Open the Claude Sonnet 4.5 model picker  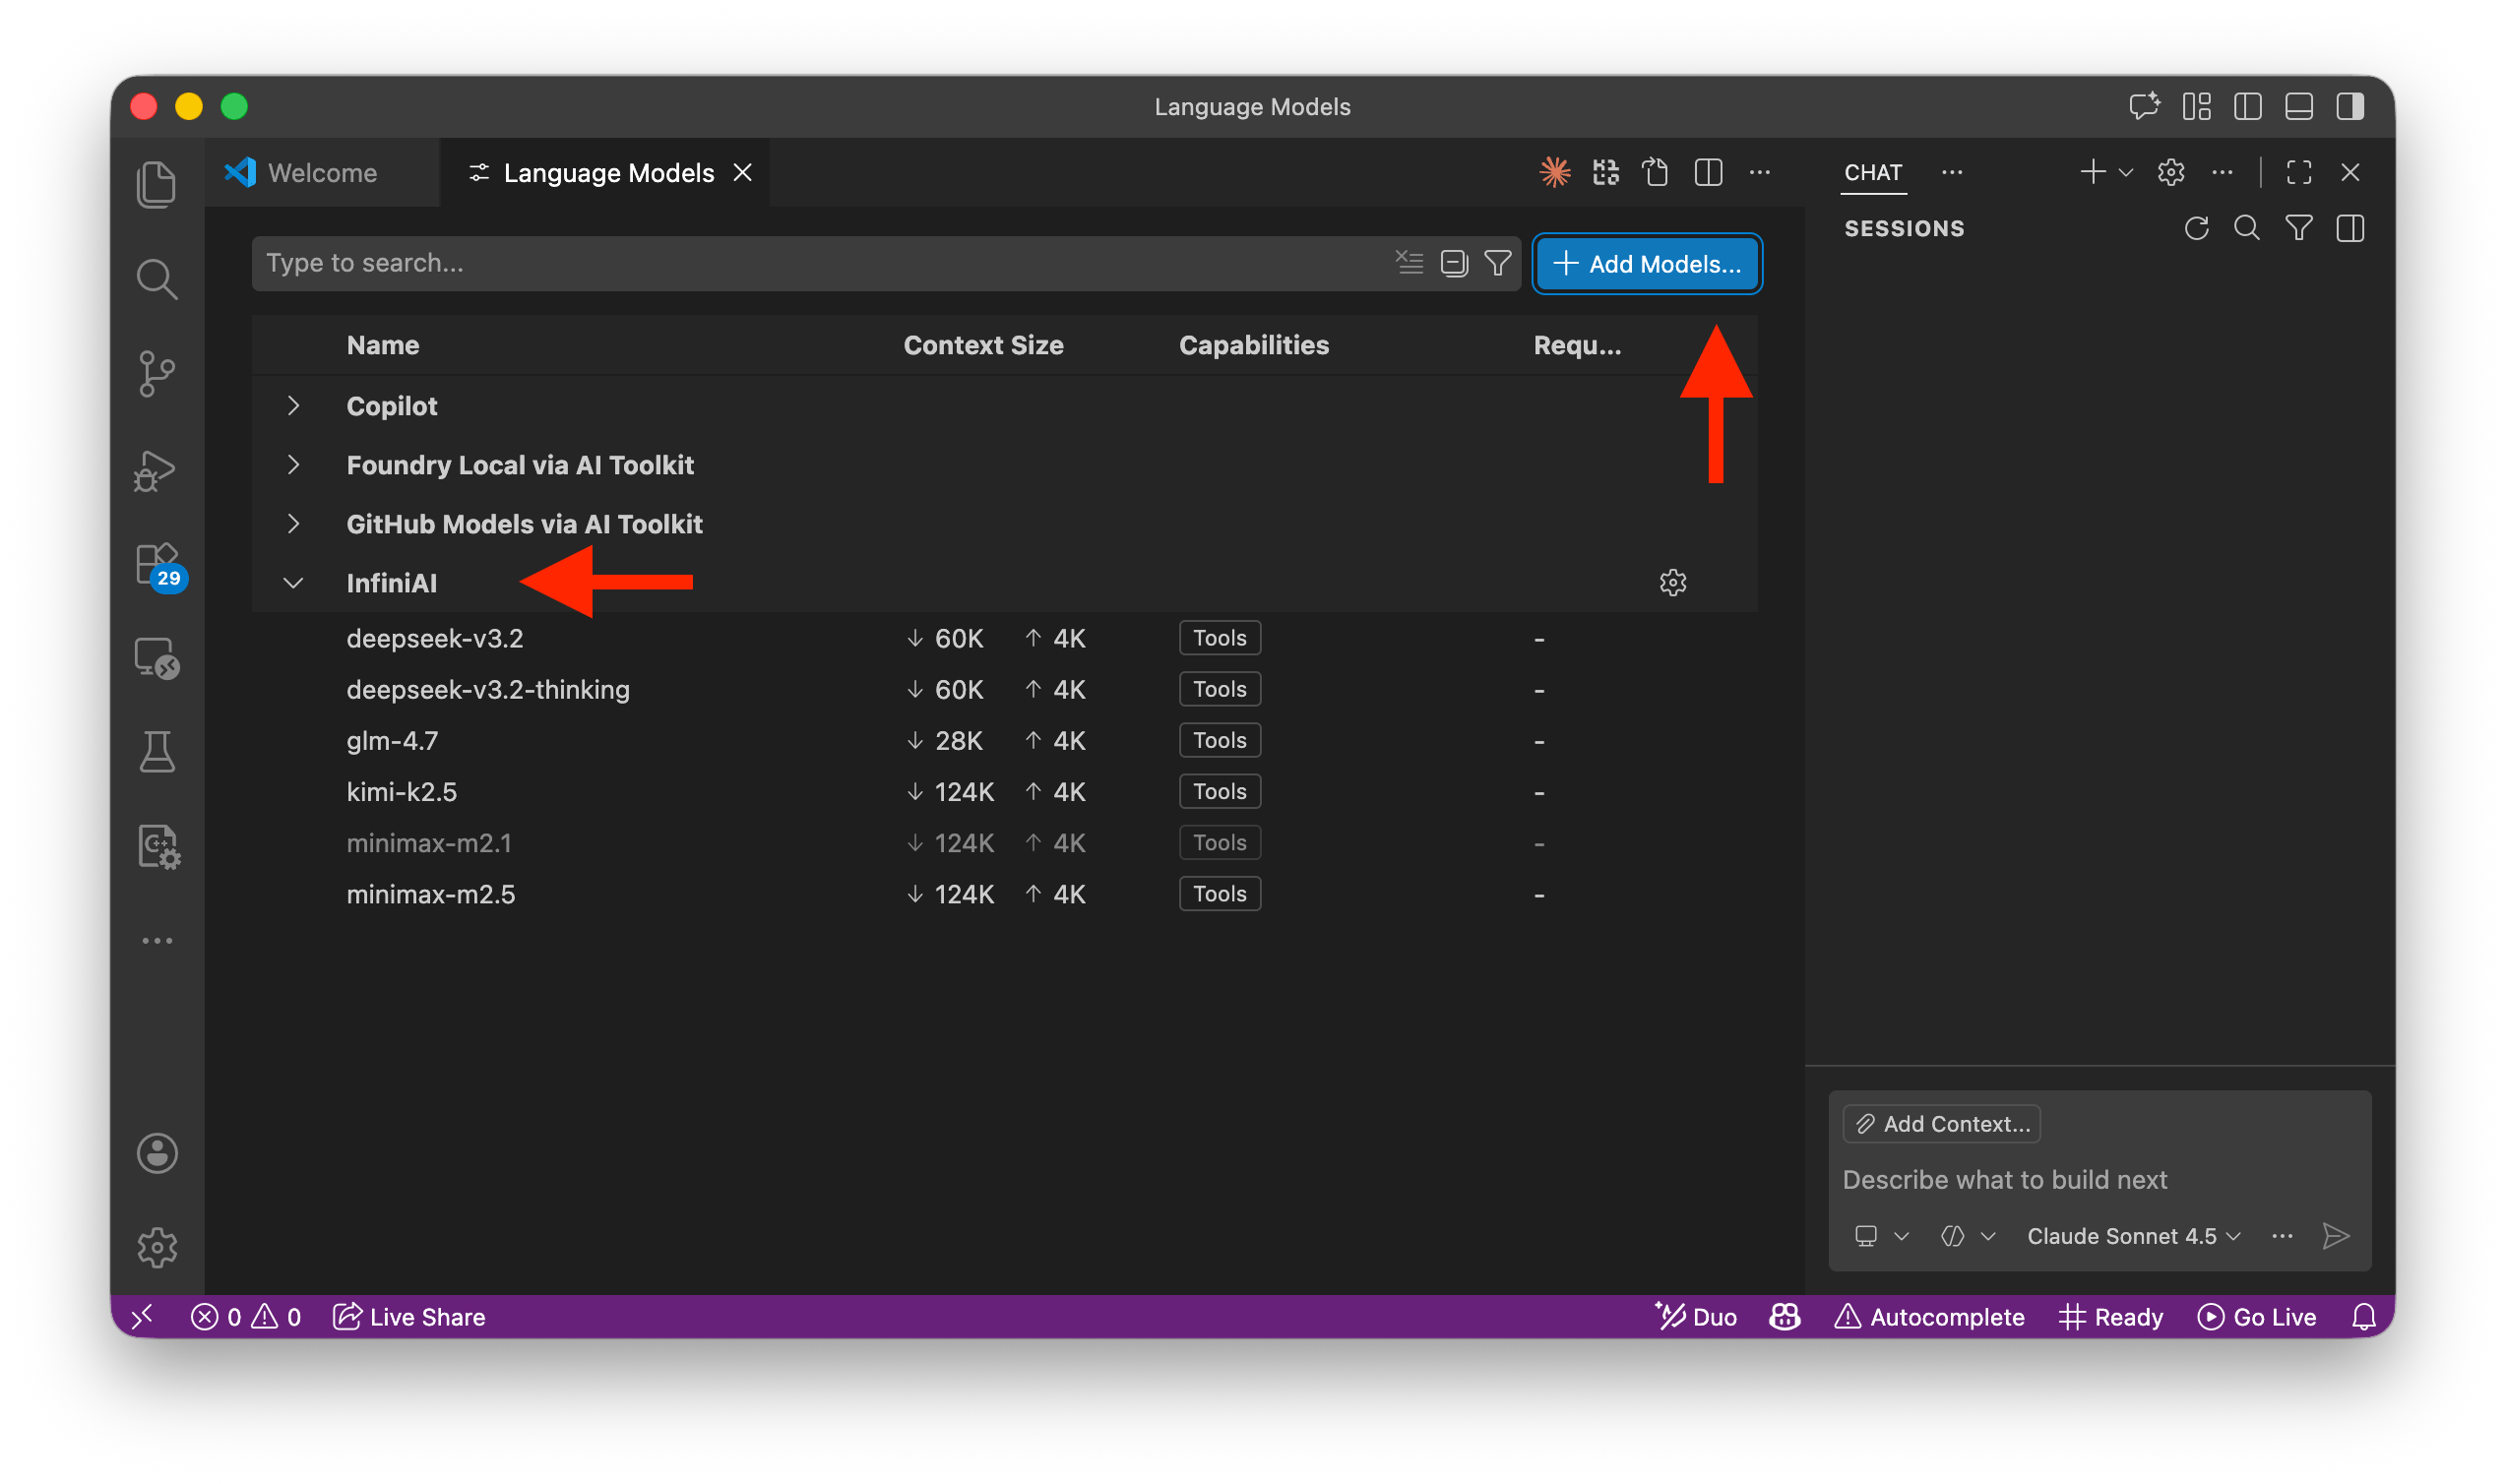pos(2132,1236)
